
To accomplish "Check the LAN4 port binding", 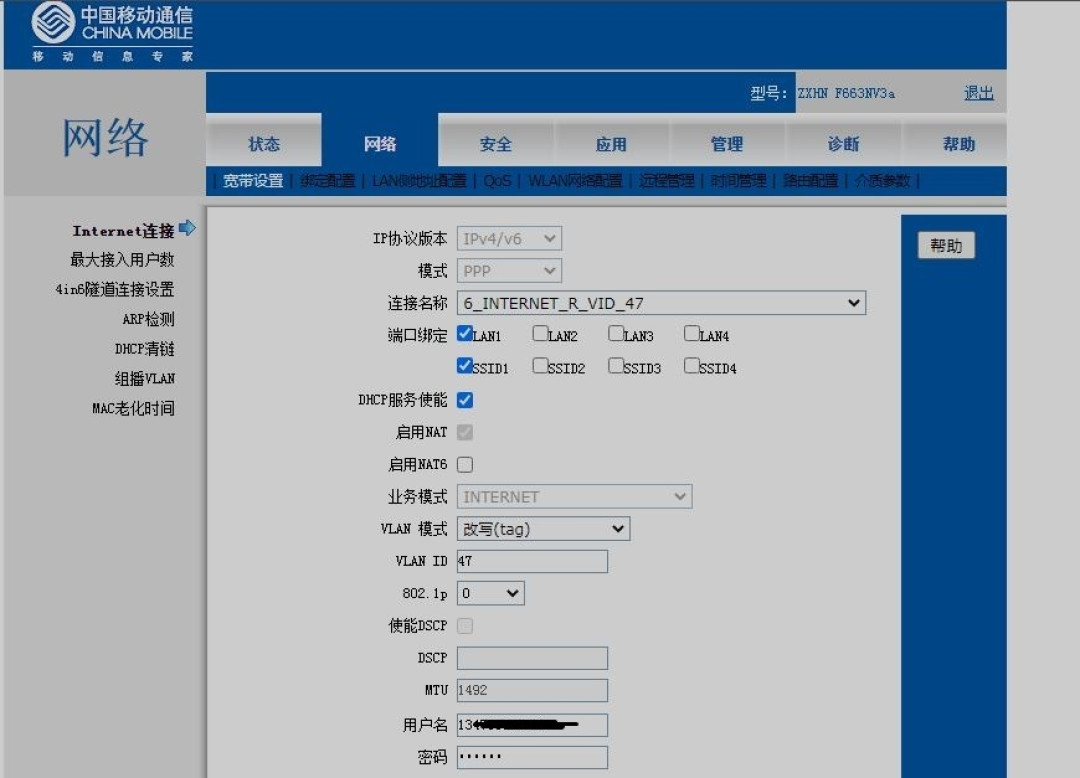I will [x=692, y=334].
